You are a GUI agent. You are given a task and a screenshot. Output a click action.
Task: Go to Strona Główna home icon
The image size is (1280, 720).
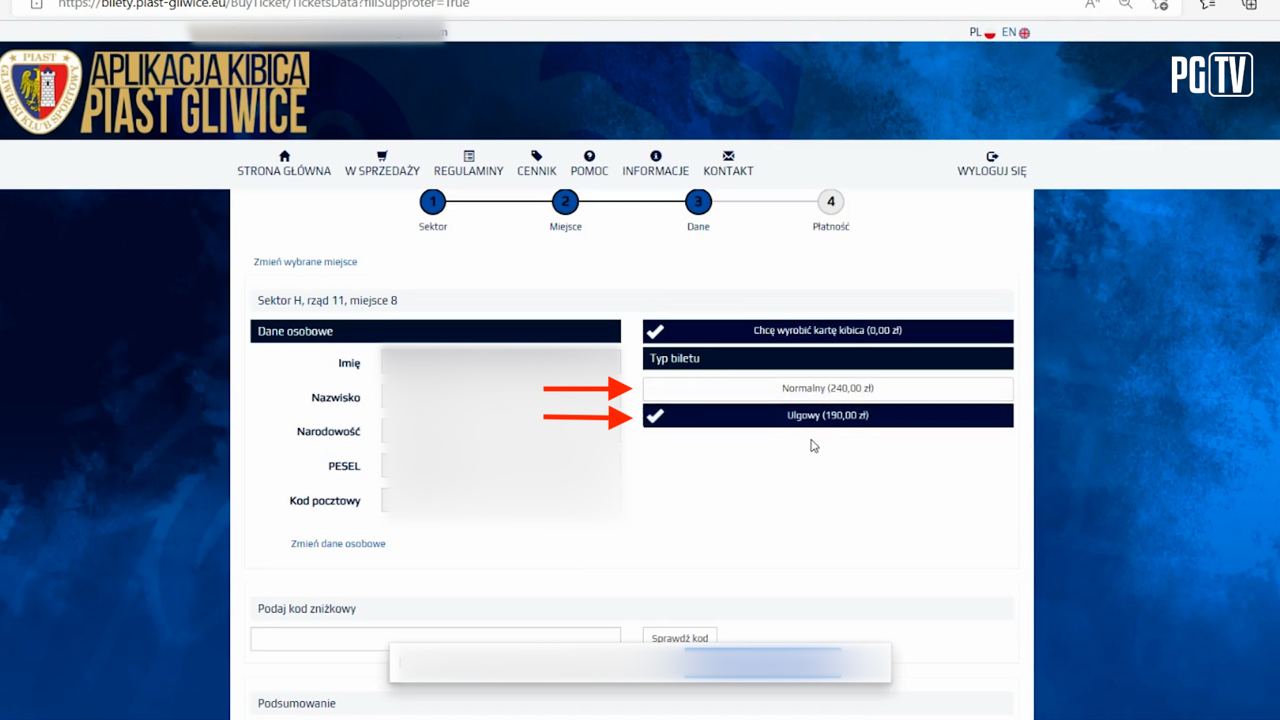[x=284, y=157]
